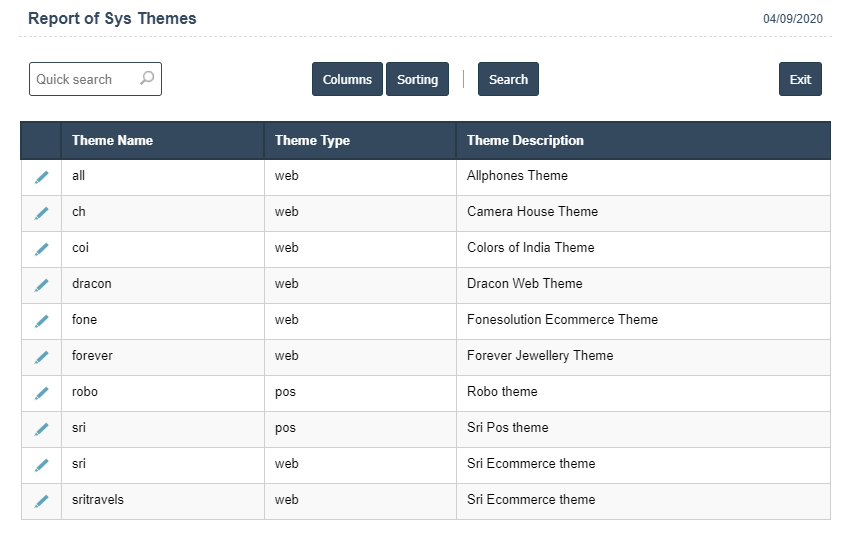This screenshot has width=848, height=533.
Task: Focus the Quick search input field
Action: [x=84, y=79]
